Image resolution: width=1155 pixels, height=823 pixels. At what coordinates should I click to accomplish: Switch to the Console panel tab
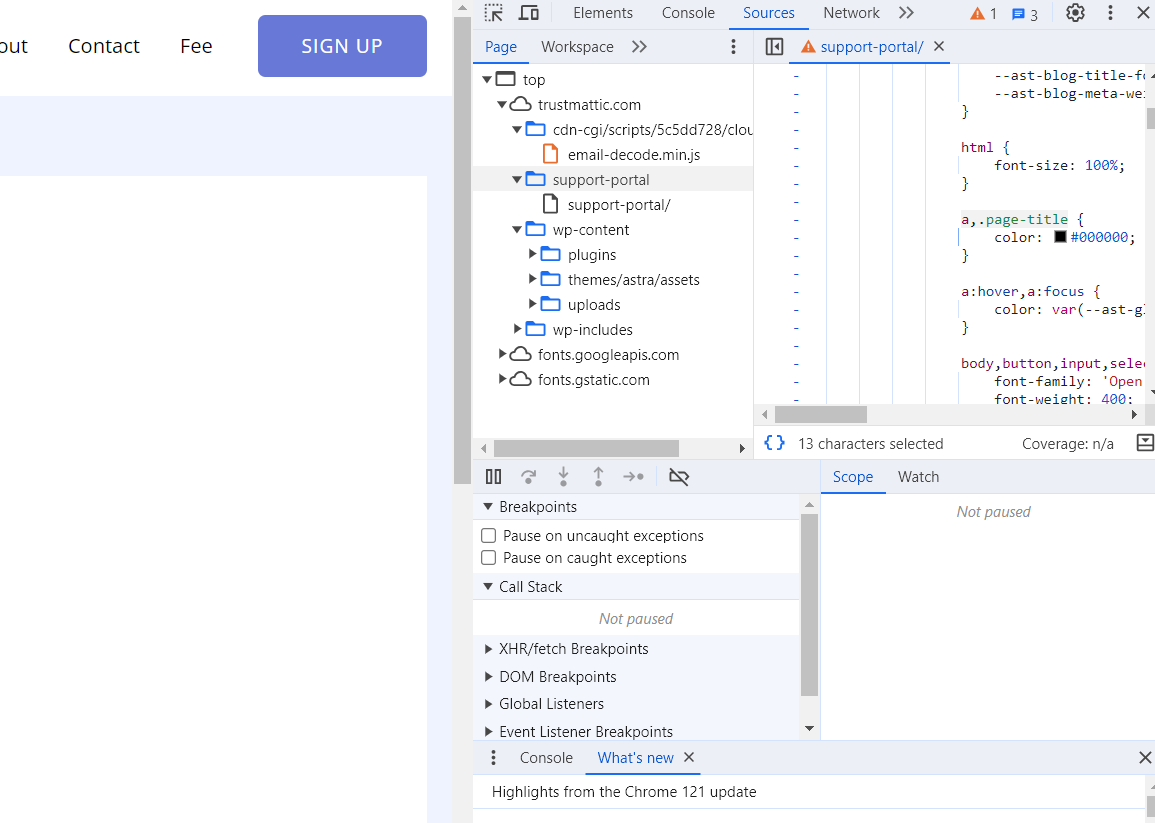click(x=688, y=13)
